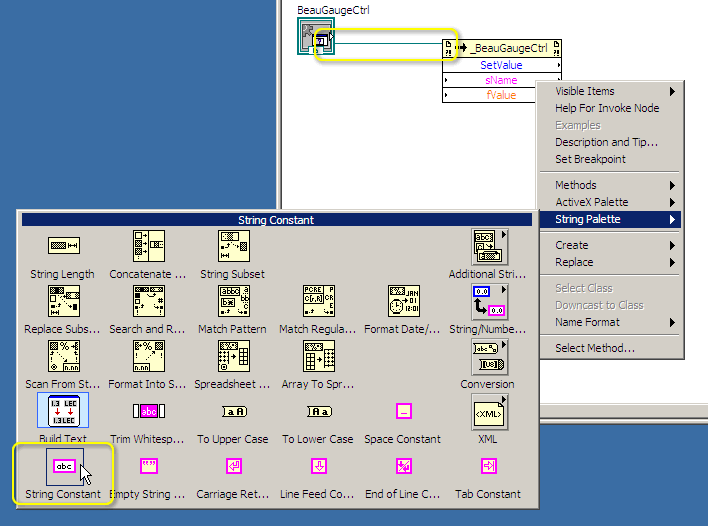The width and height of the screenshot is (708, 526).
Task: Open Help For Invoke Node
Action: coord(612,108)
